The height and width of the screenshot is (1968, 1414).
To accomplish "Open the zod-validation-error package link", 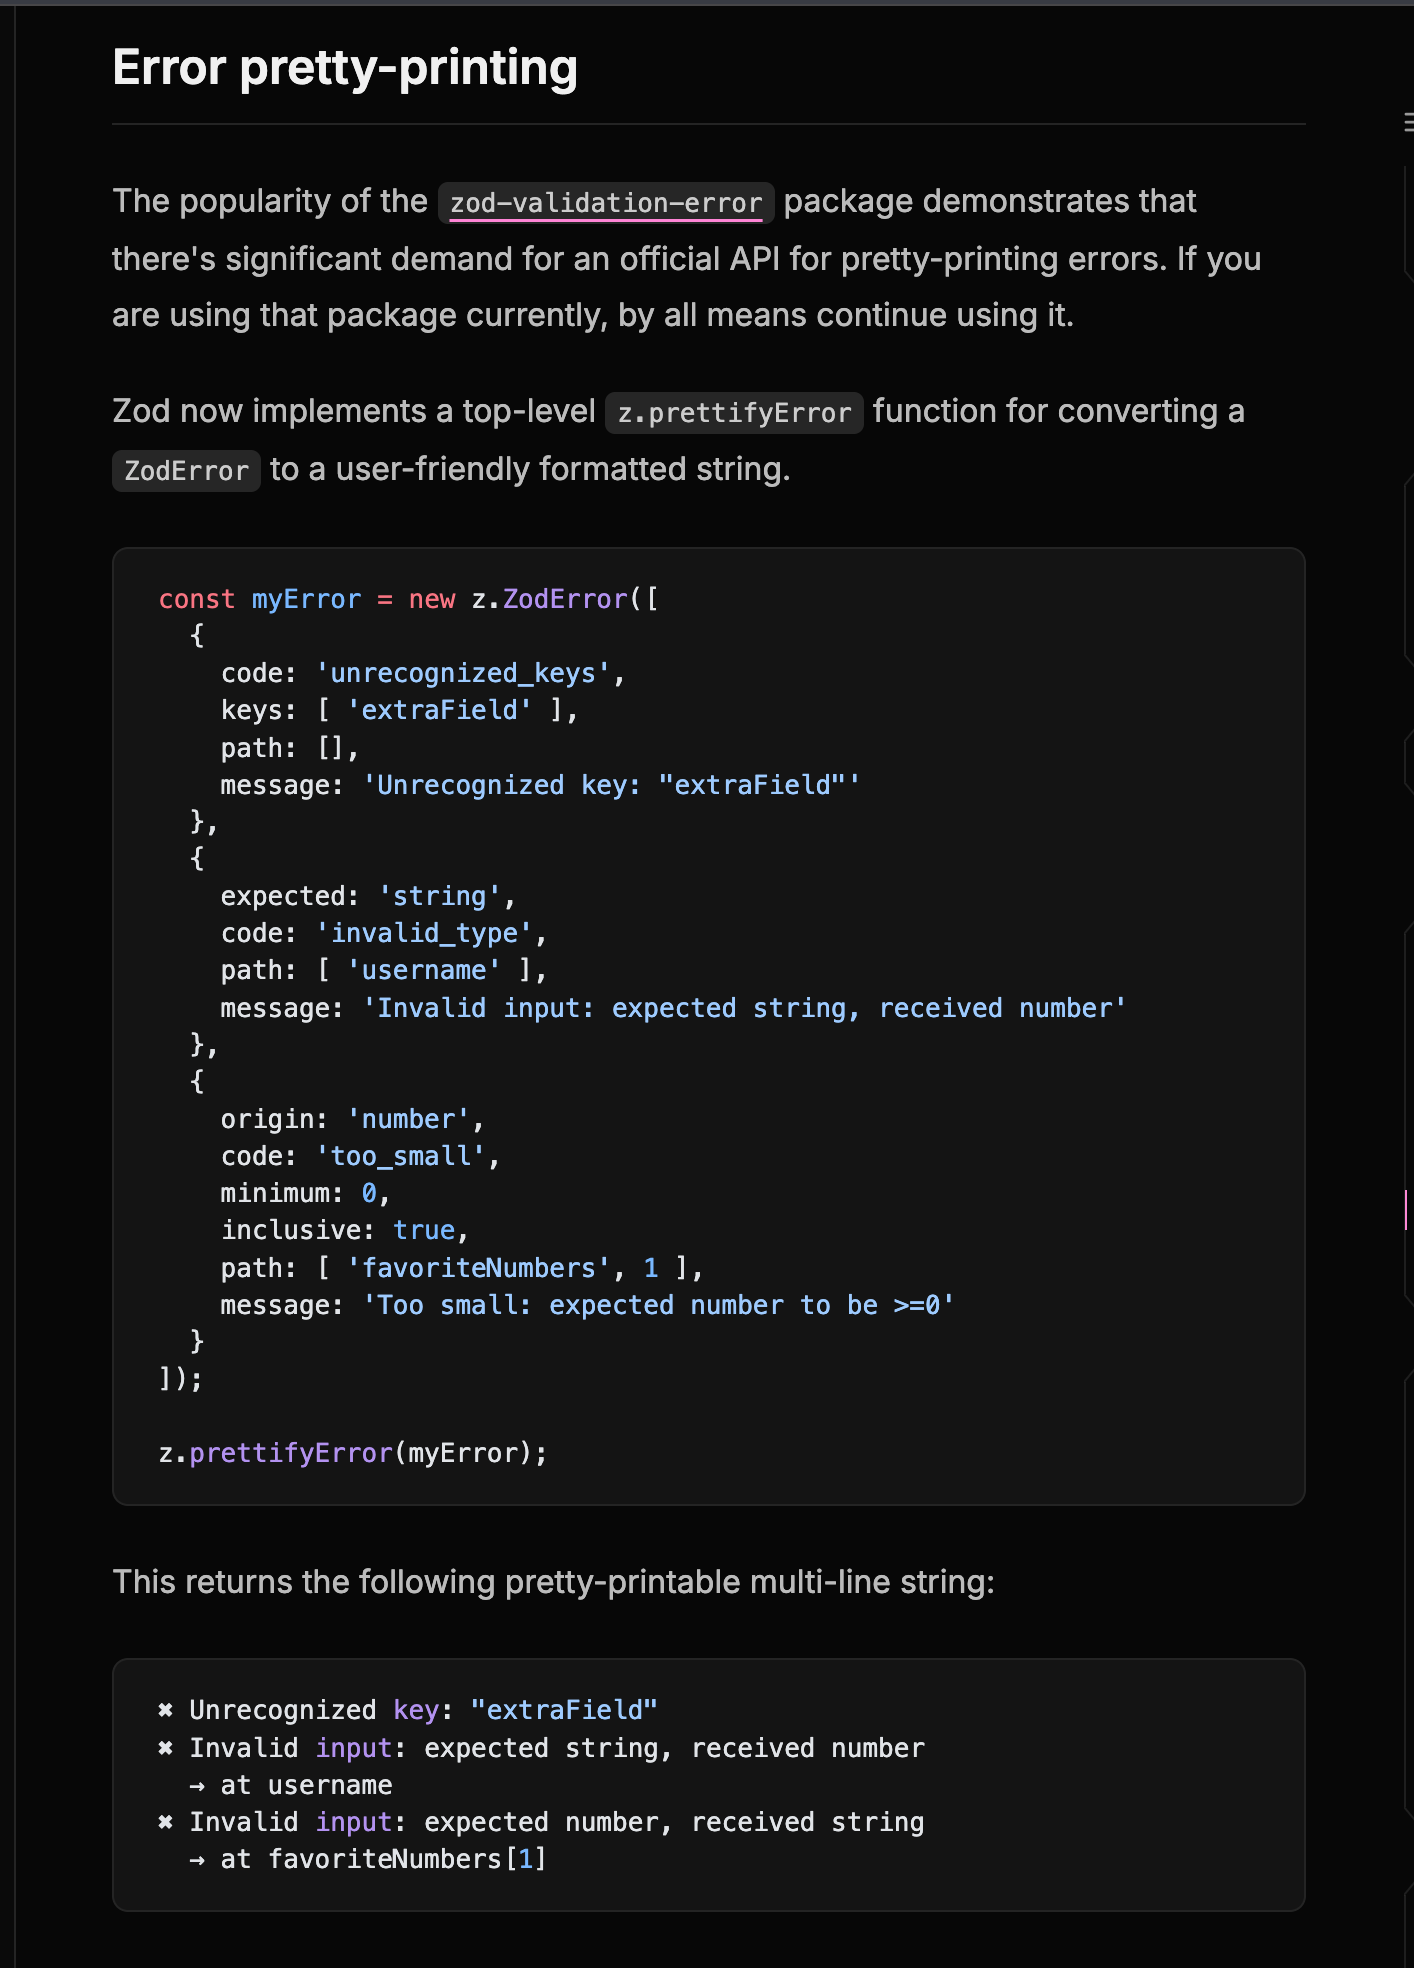I will 606,203.
